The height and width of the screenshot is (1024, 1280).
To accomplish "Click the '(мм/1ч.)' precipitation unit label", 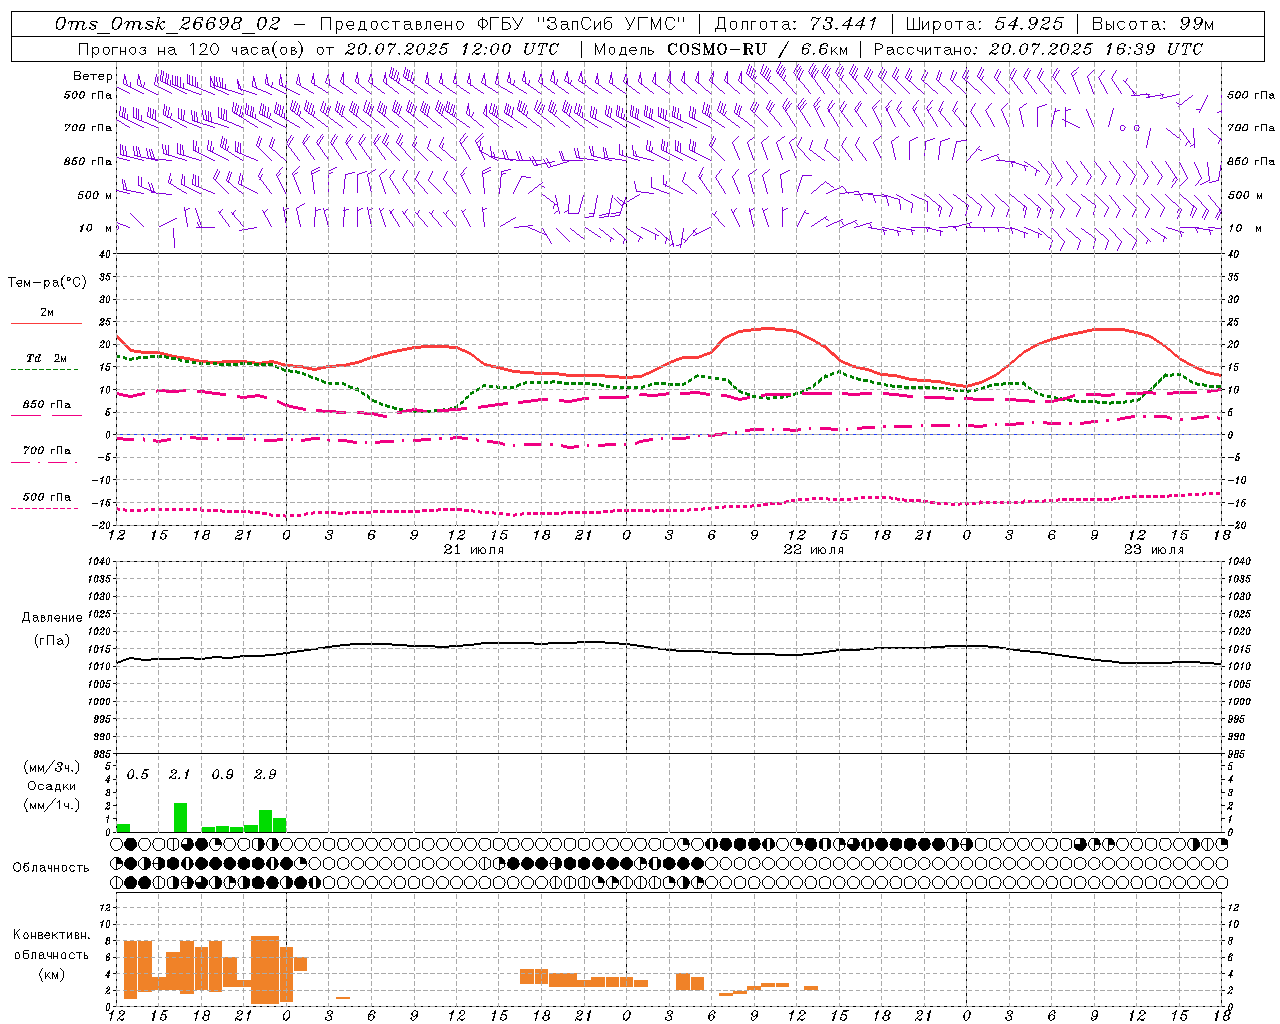I will pos(51,805).
